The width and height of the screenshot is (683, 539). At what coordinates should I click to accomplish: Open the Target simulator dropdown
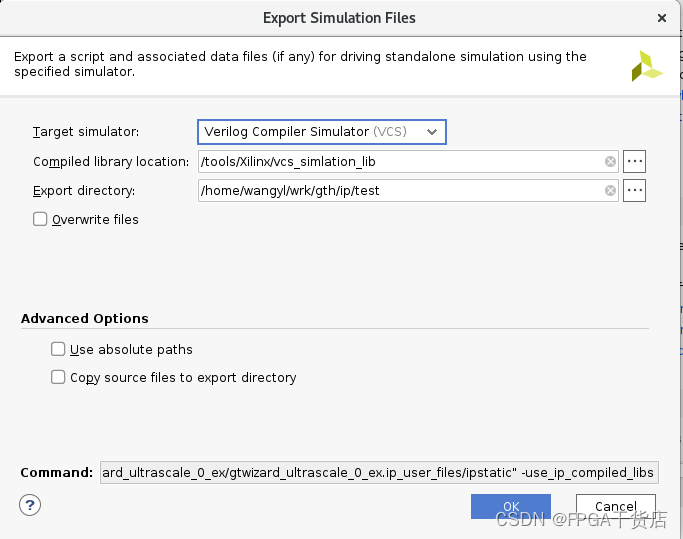tap(322, 132)
